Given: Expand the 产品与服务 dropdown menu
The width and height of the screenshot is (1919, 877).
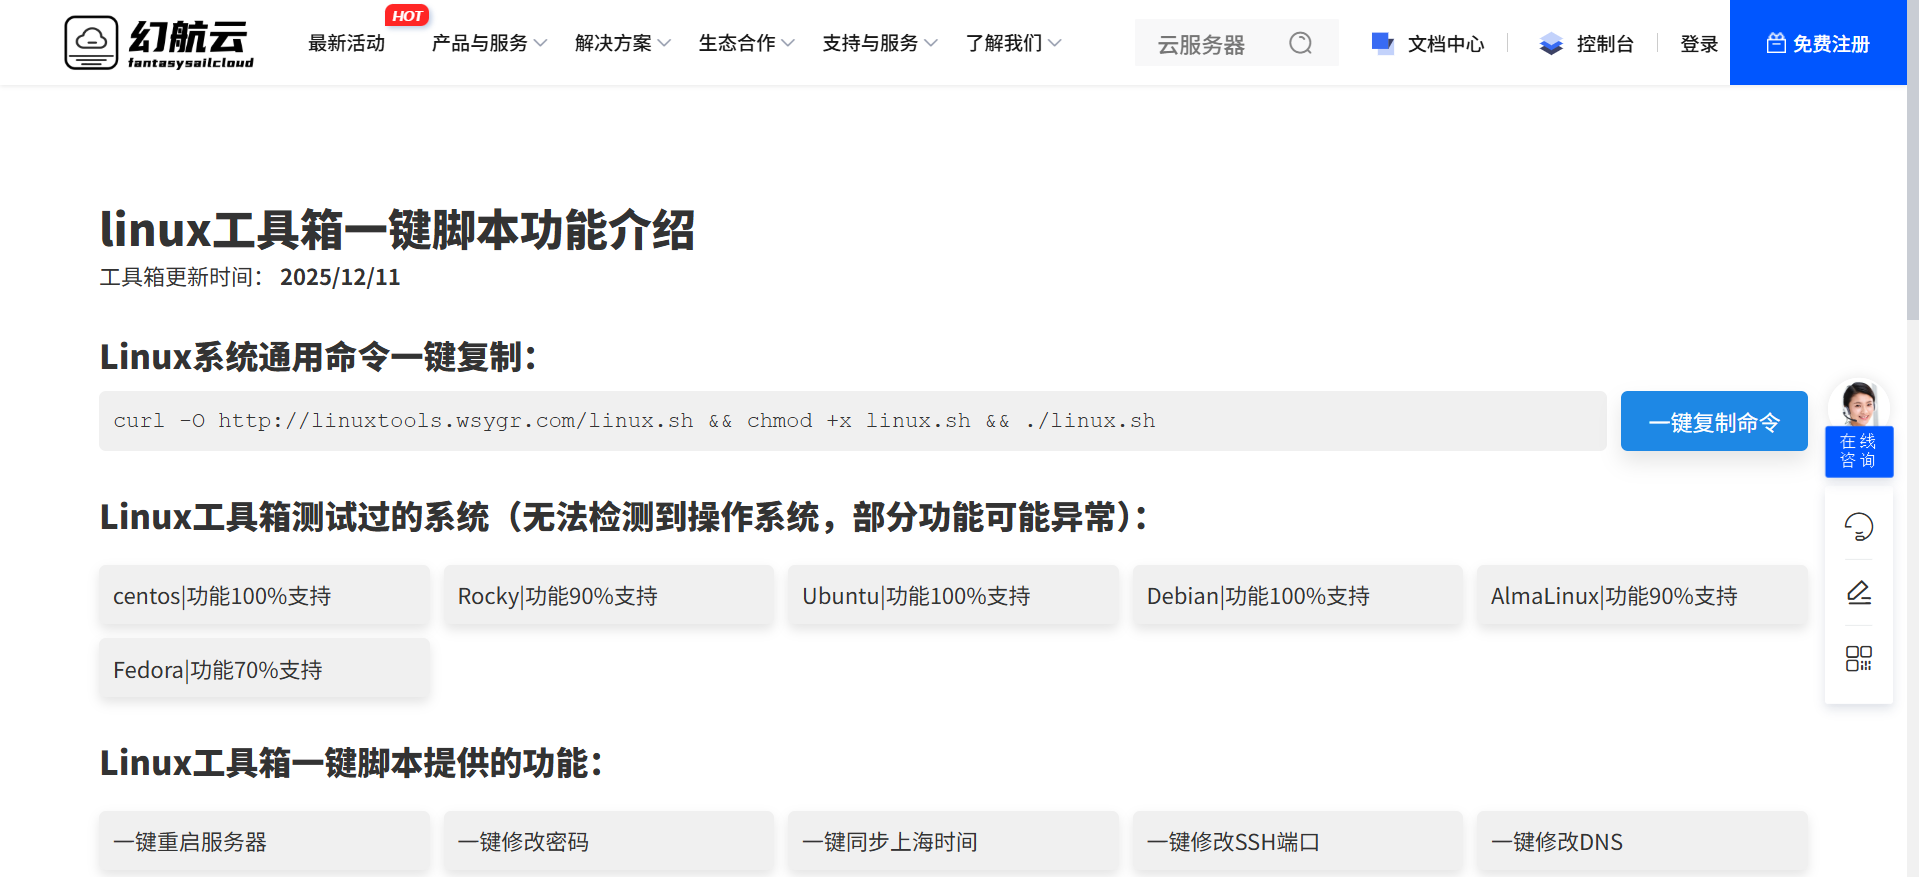Looking at the screenshot, I should (489, 43).
